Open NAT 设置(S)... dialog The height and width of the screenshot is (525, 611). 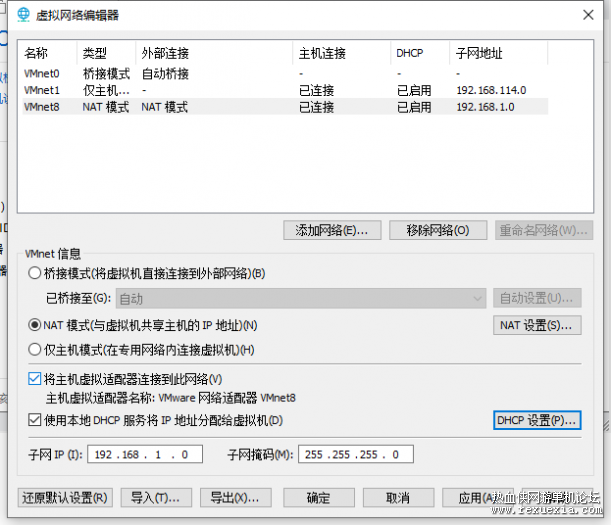coord(537,325)
